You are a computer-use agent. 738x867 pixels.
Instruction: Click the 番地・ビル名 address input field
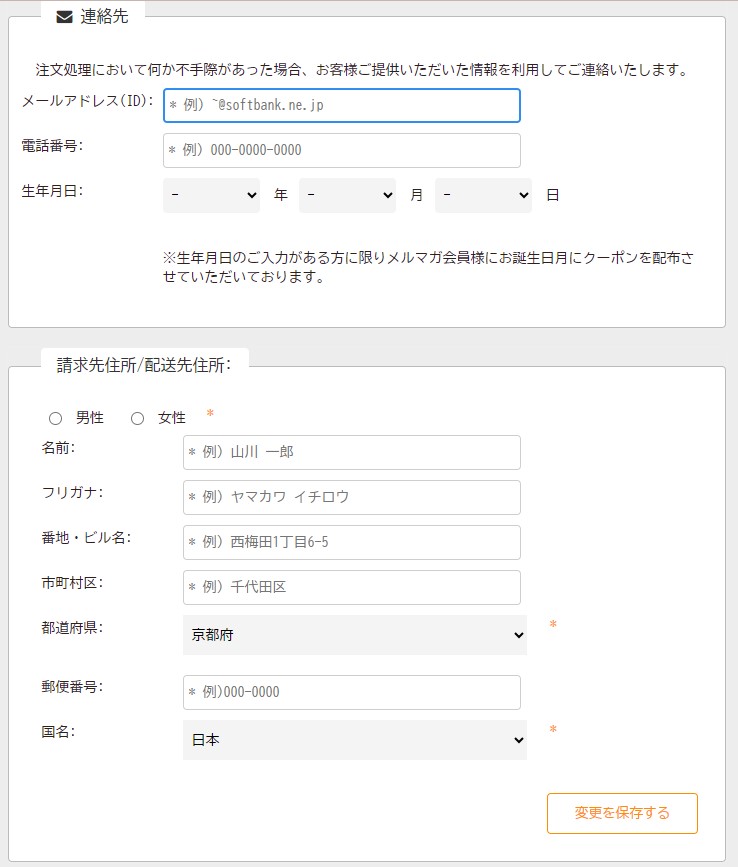point(351,542)
